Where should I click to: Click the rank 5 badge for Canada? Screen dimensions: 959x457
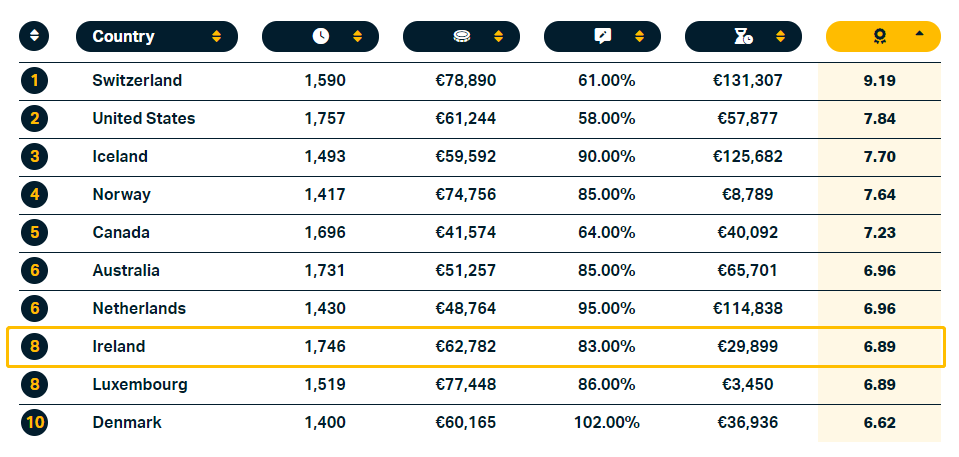pyautogui.click(x=34, y=232)
